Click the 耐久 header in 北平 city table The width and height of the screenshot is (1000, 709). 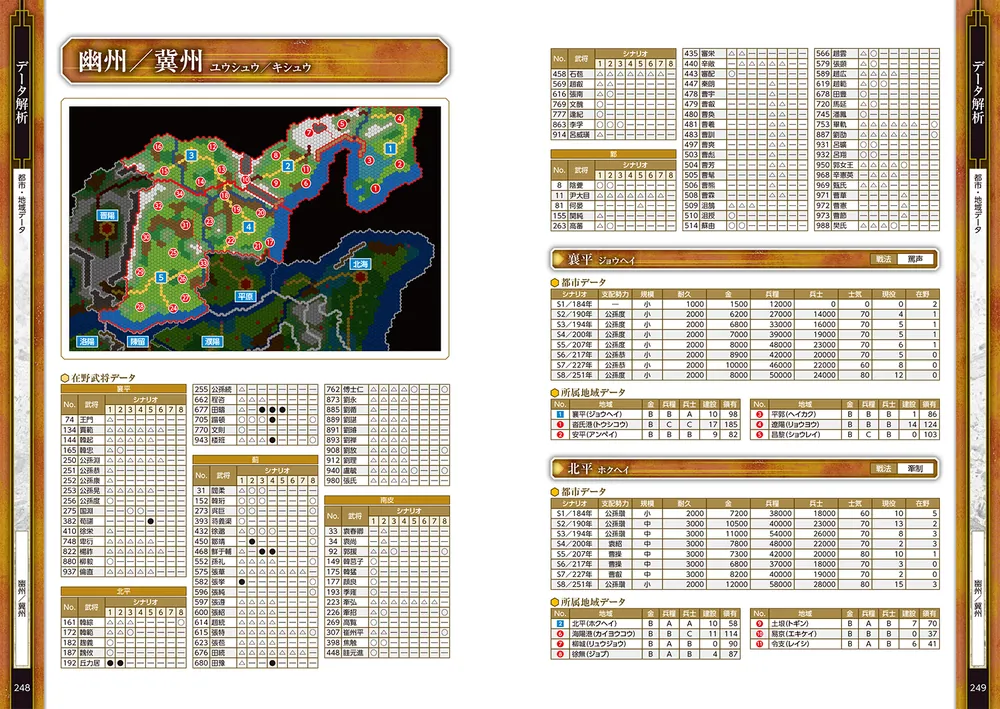click(x=684, y=503)
